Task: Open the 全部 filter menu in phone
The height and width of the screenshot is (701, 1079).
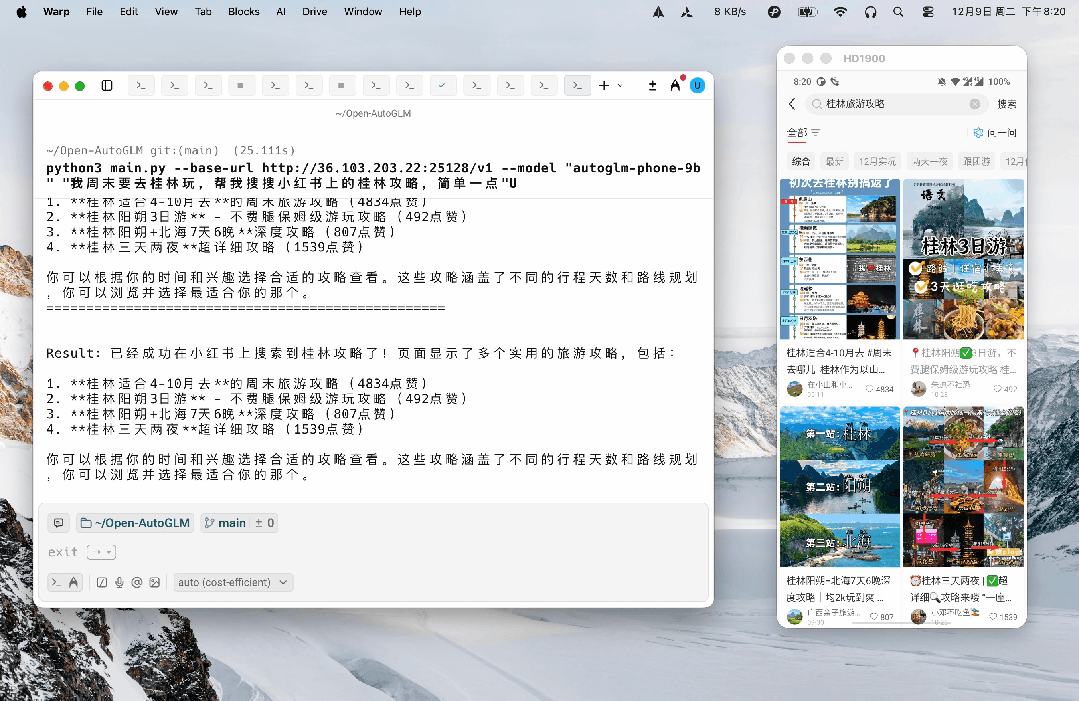Action: (803, 133)
